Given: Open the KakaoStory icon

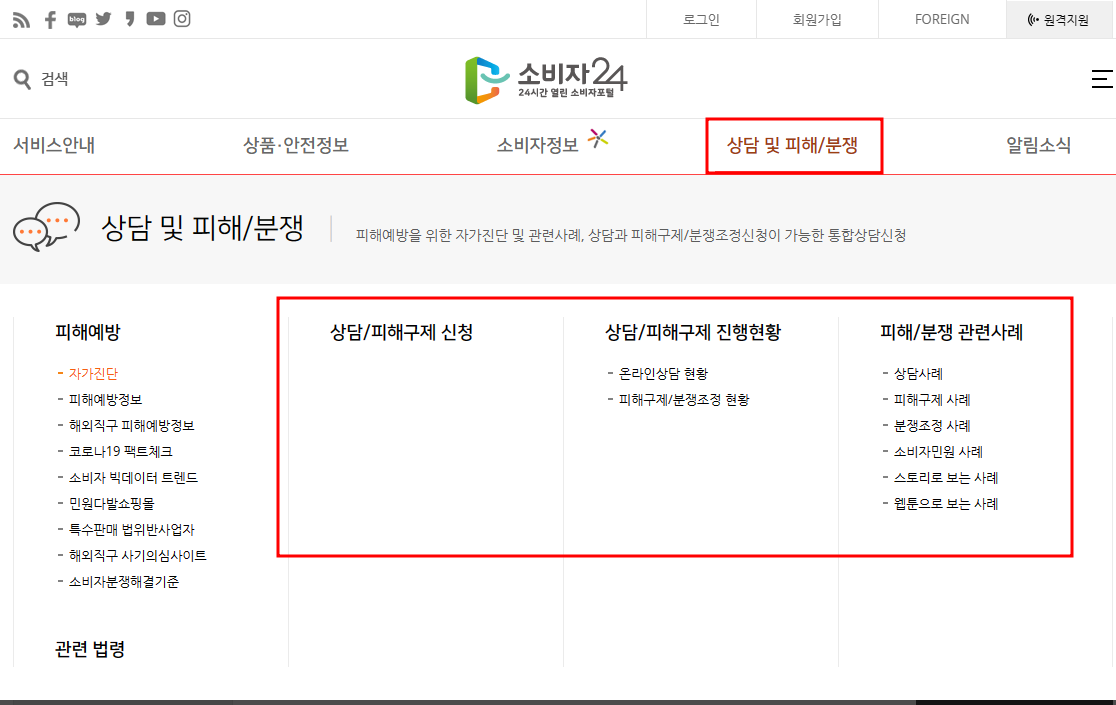Looking at the screenshot, I should pyautogui.click(x=128, y=17).
